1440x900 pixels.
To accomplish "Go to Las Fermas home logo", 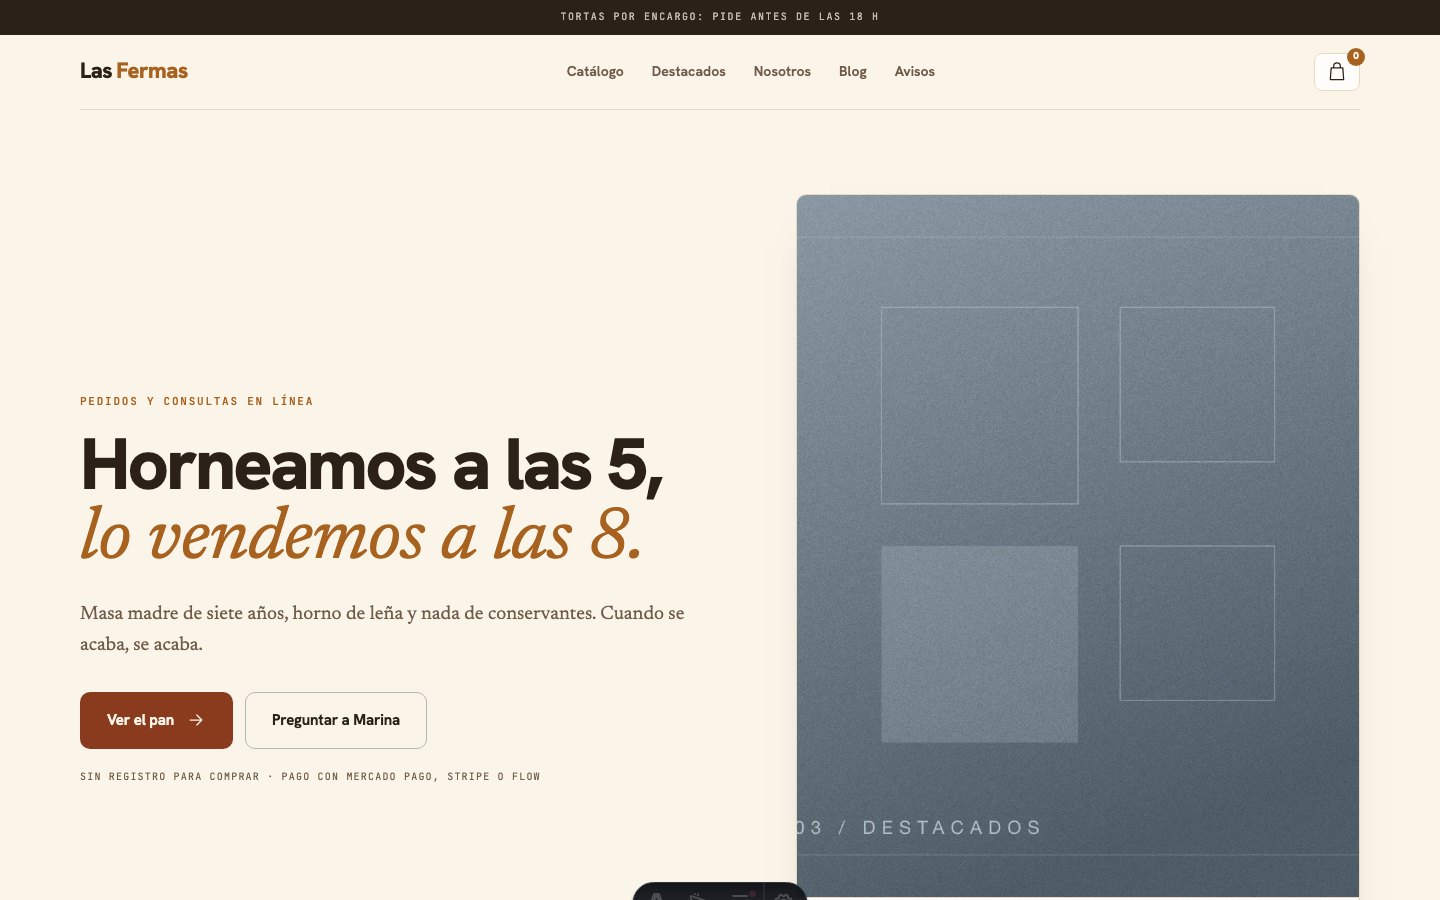I will pyautogui.click(x=134, y=71).
